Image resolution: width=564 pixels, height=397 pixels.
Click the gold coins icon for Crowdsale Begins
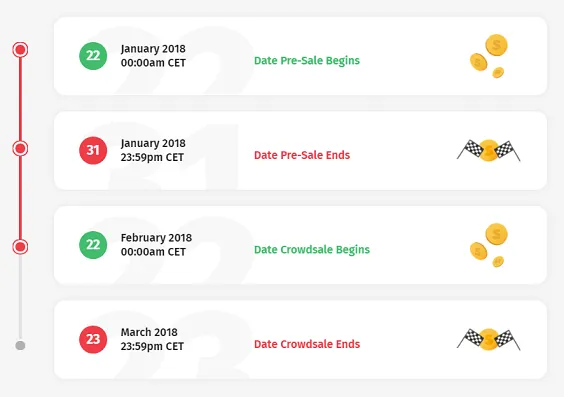tap(489, 245)
